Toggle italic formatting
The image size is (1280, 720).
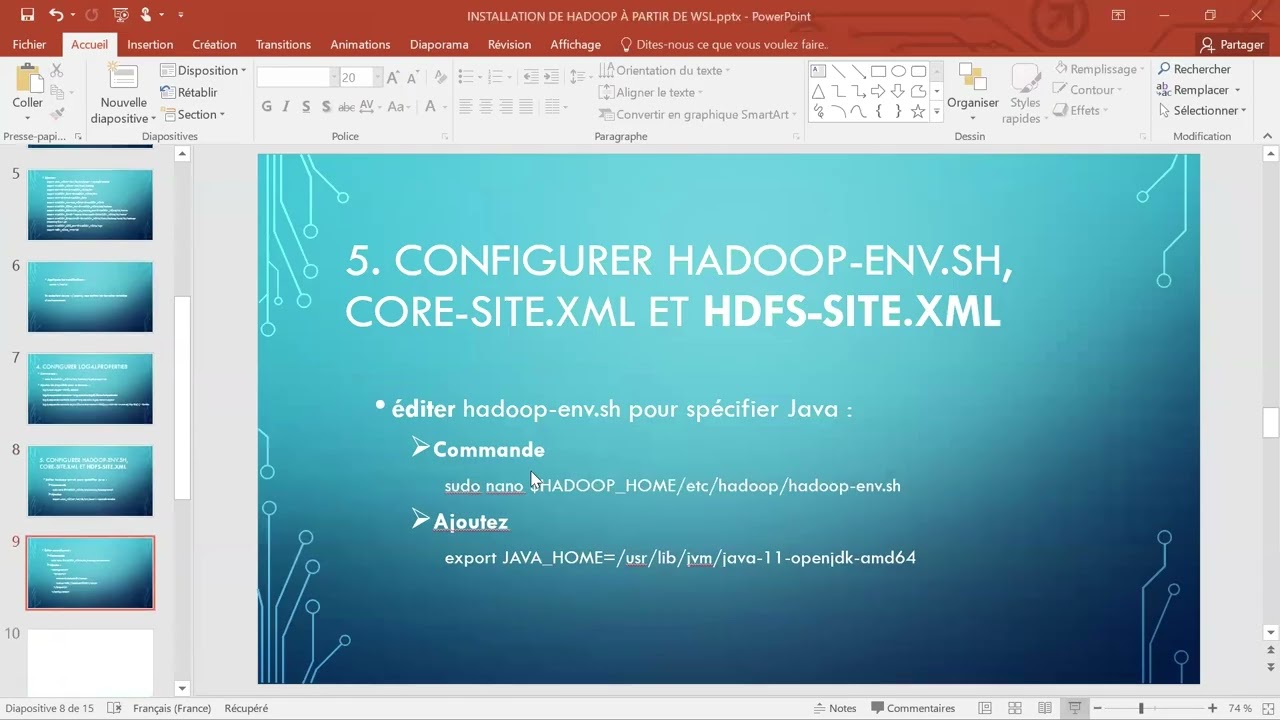(x=286, y=107)
